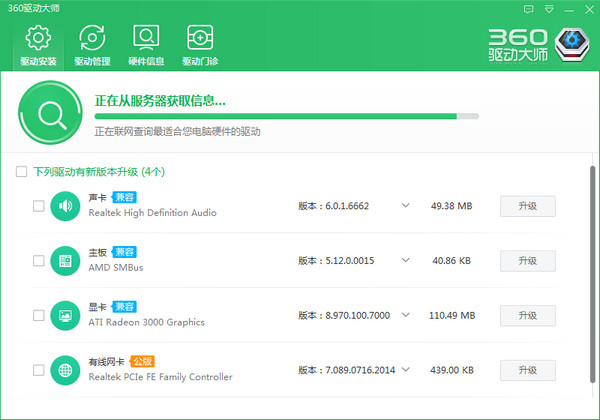
Task: Check the select-all 下列驱动有新版本升级 checkbox
Action: pyautogui.click(x=22, y=172)
